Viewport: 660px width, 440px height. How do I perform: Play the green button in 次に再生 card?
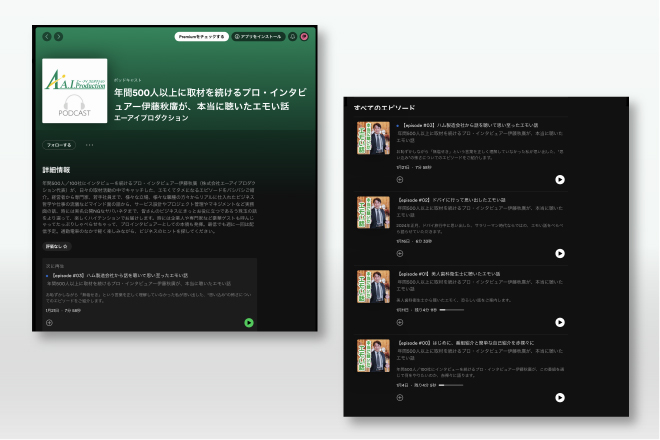point(248,323)
